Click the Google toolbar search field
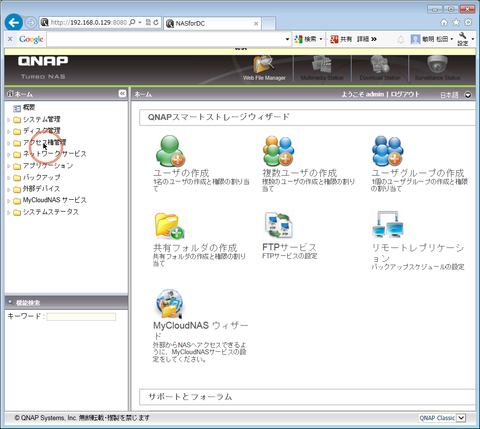The width and height of the screenshot is (480, 429). click(x=166, y=39)
